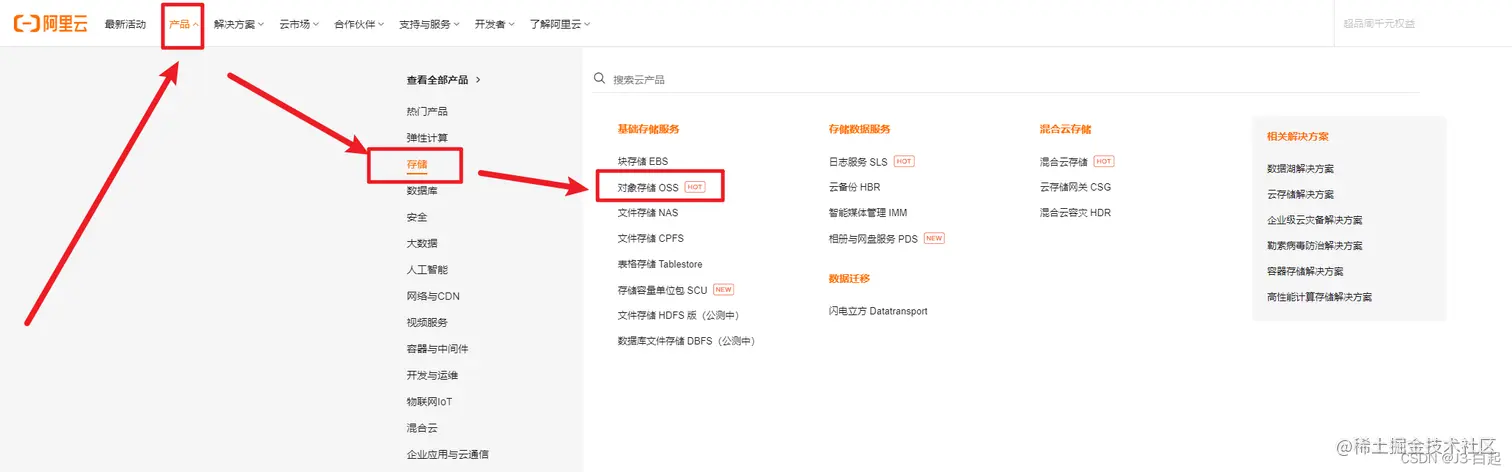Open 勒索病毒防治解决方案 link
The height and width of the screenshot is (472, 1512).
[x=1314, y=246]
